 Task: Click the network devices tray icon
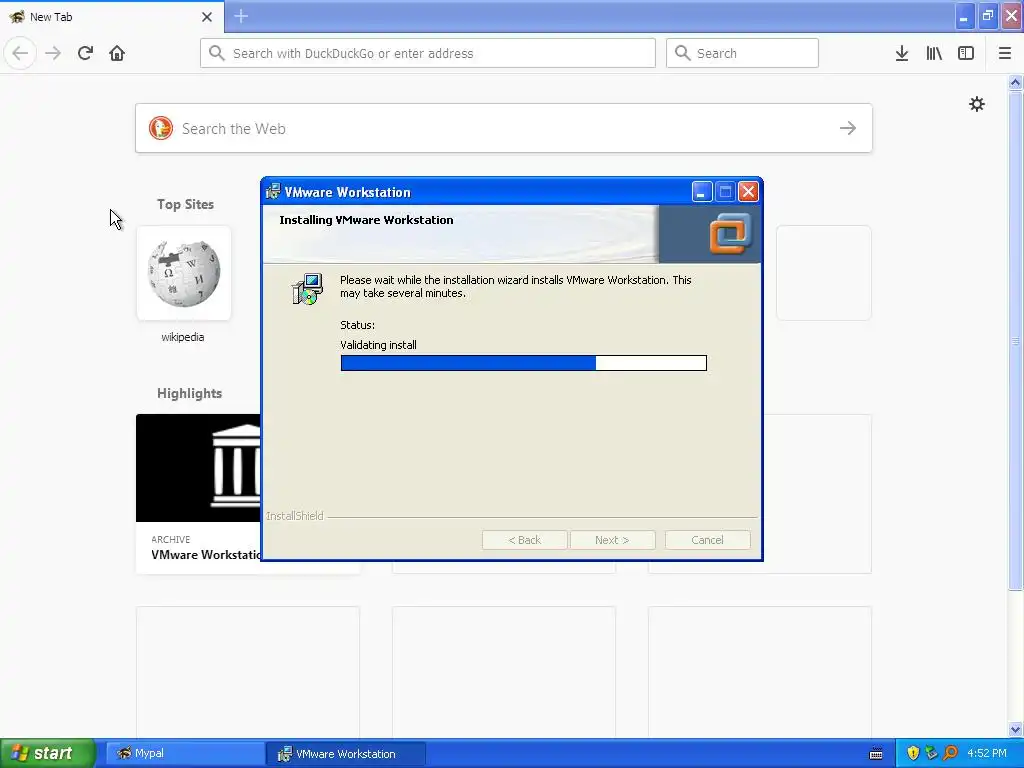[931, 753]
